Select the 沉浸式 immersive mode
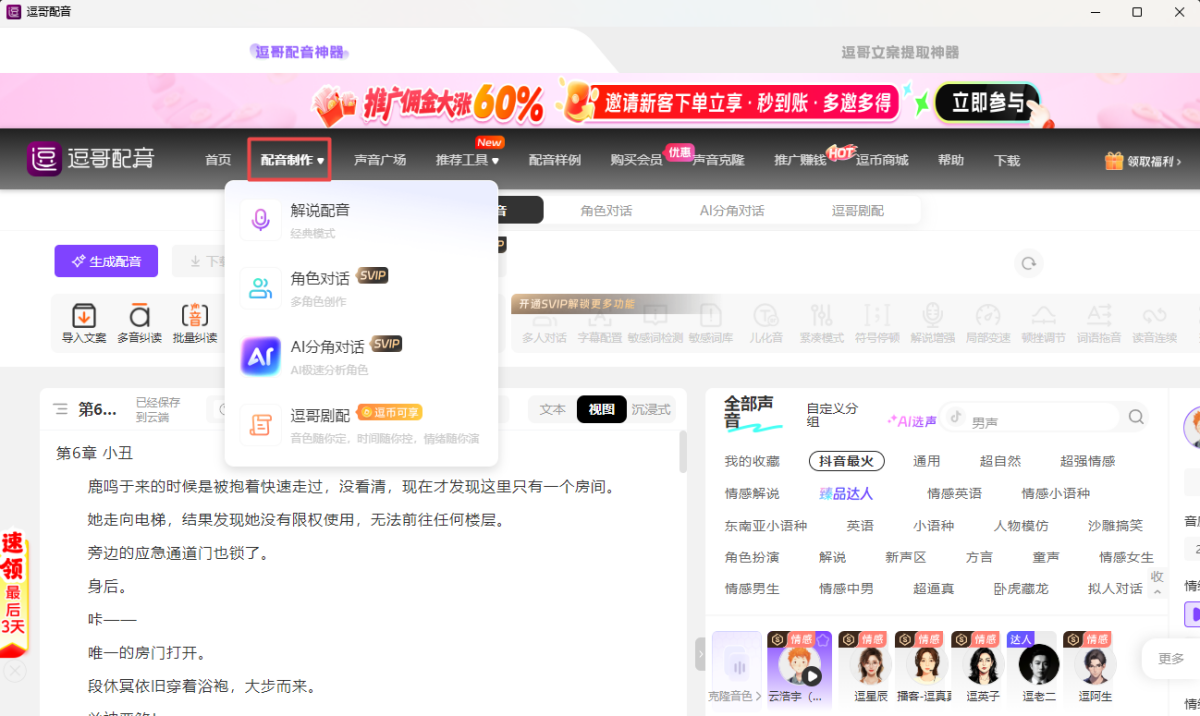The image size is (1200, 716). (651, 409)
